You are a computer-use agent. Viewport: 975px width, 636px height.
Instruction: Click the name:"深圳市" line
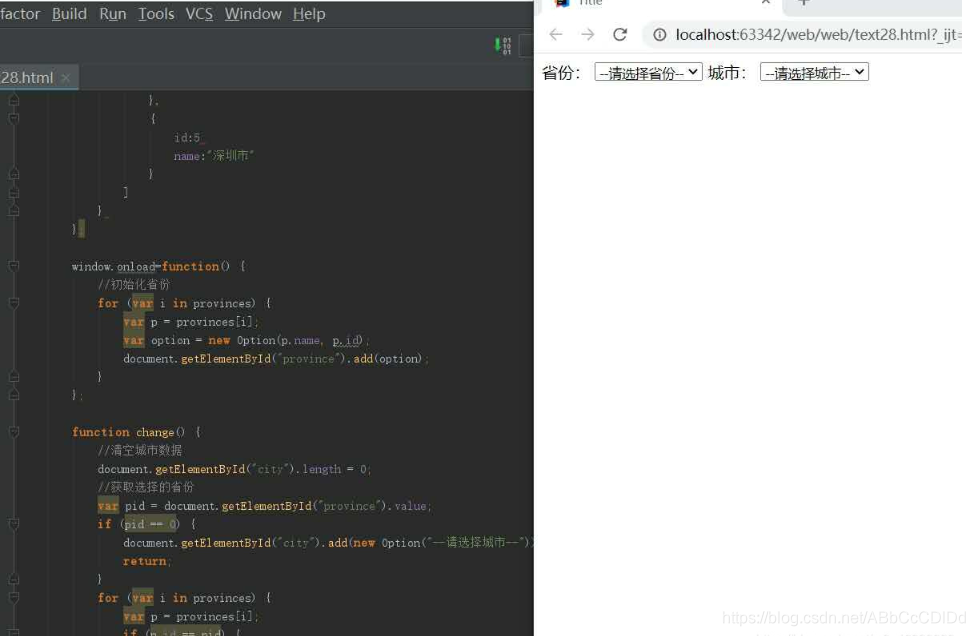pos(214,155)
